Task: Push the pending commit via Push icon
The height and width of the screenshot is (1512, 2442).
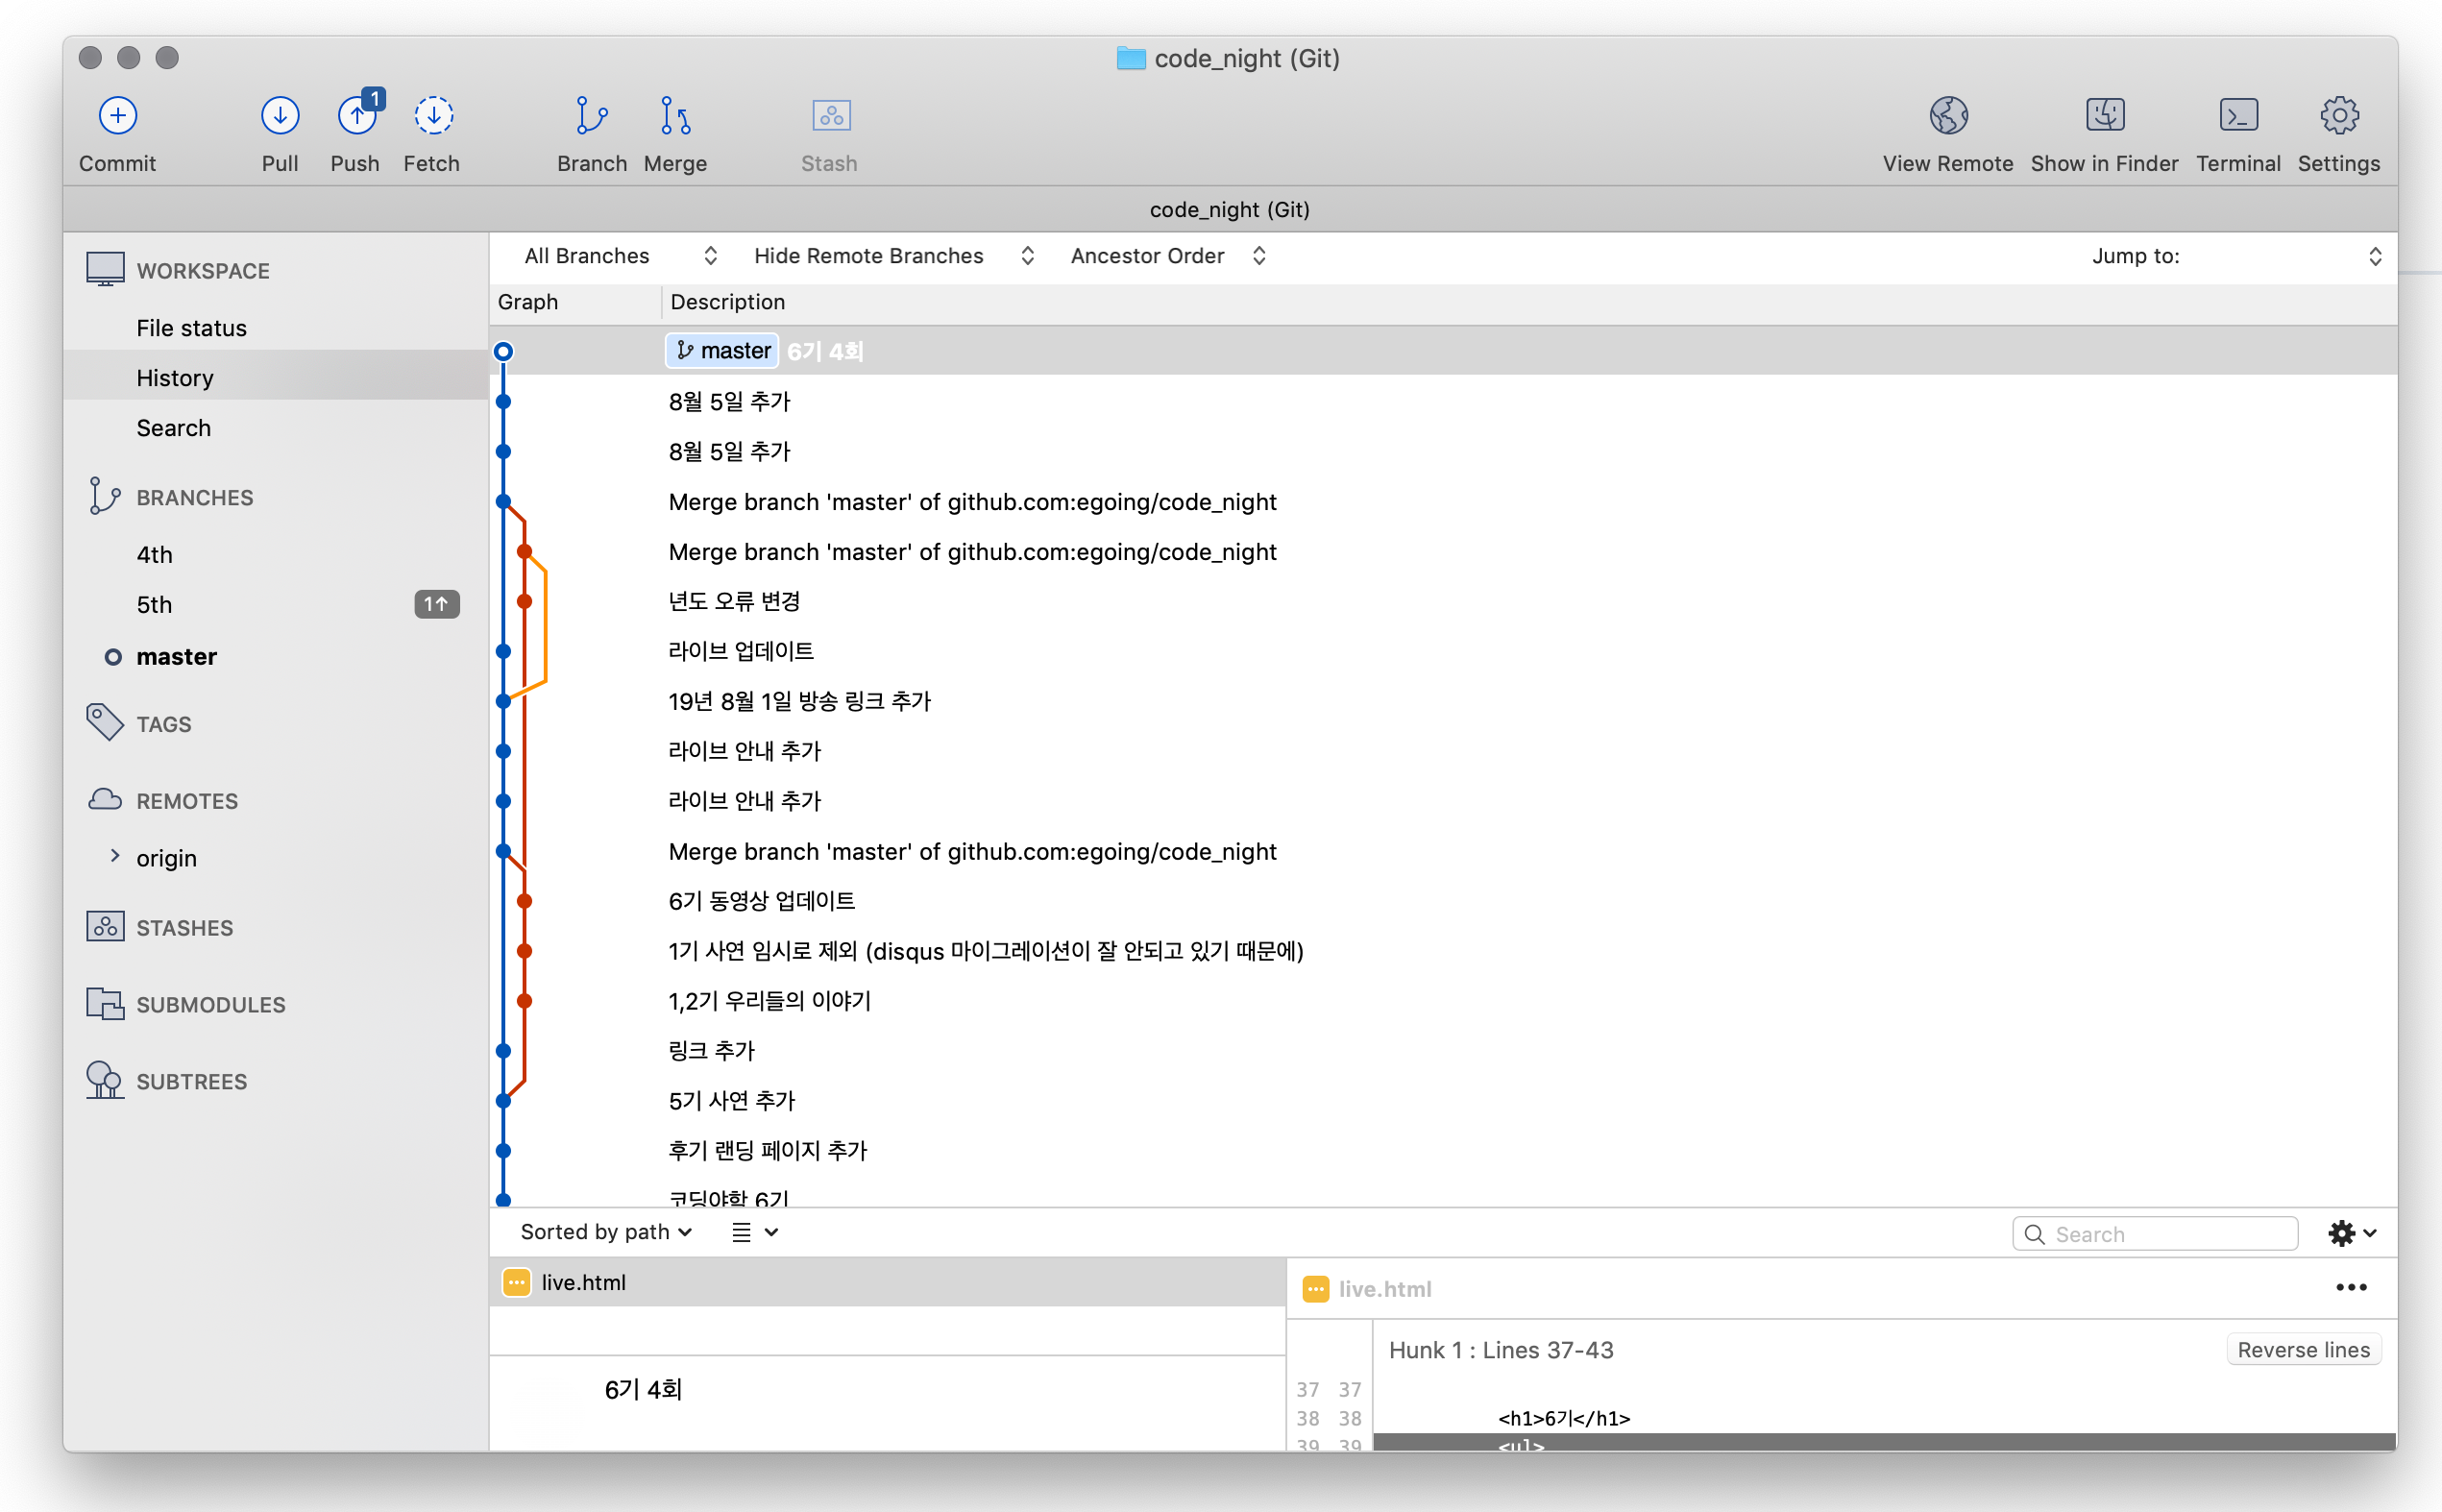Action: (x=357, y=116)
